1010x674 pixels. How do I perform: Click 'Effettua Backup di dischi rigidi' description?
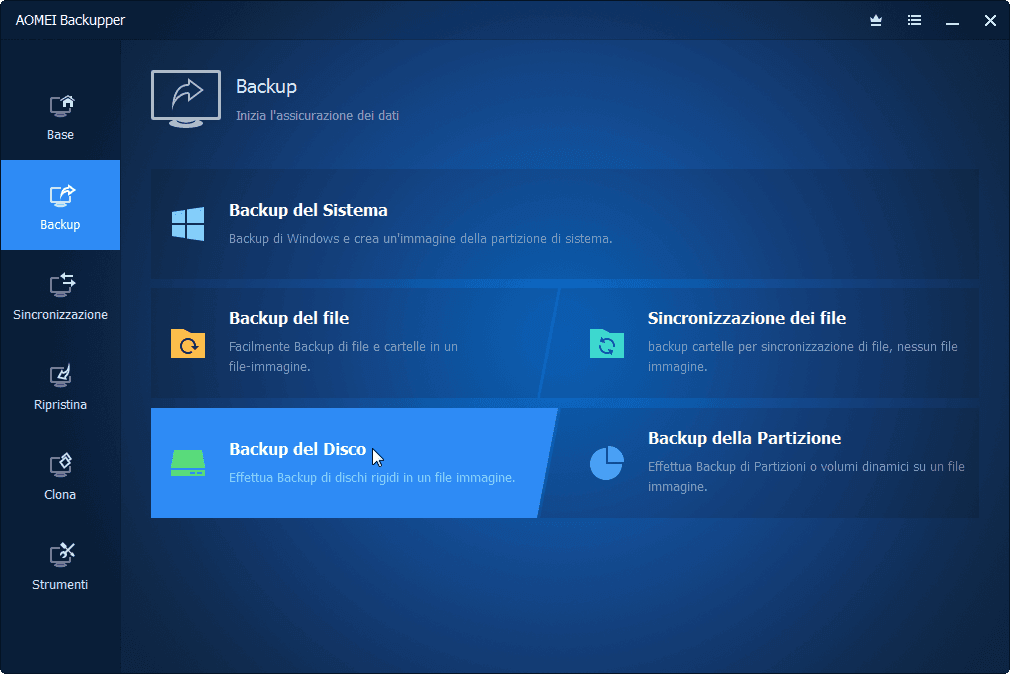[x=372, y=477]
